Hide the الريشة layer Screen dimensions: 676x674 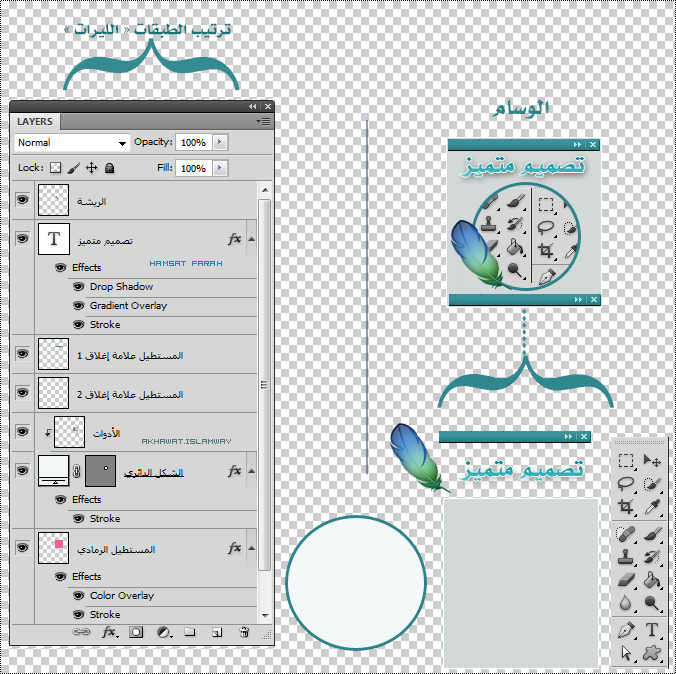[x=22, y=200]
